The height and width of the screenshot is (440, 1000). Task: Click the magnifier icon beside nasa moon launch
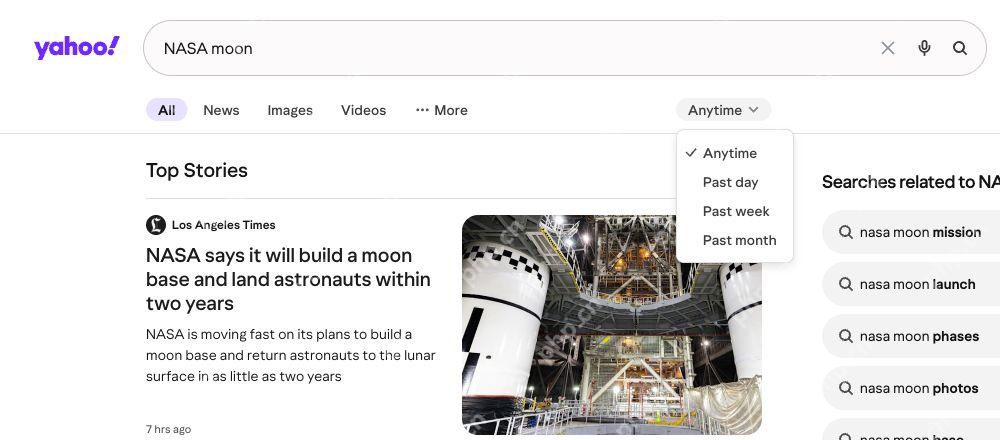point(846,284)
